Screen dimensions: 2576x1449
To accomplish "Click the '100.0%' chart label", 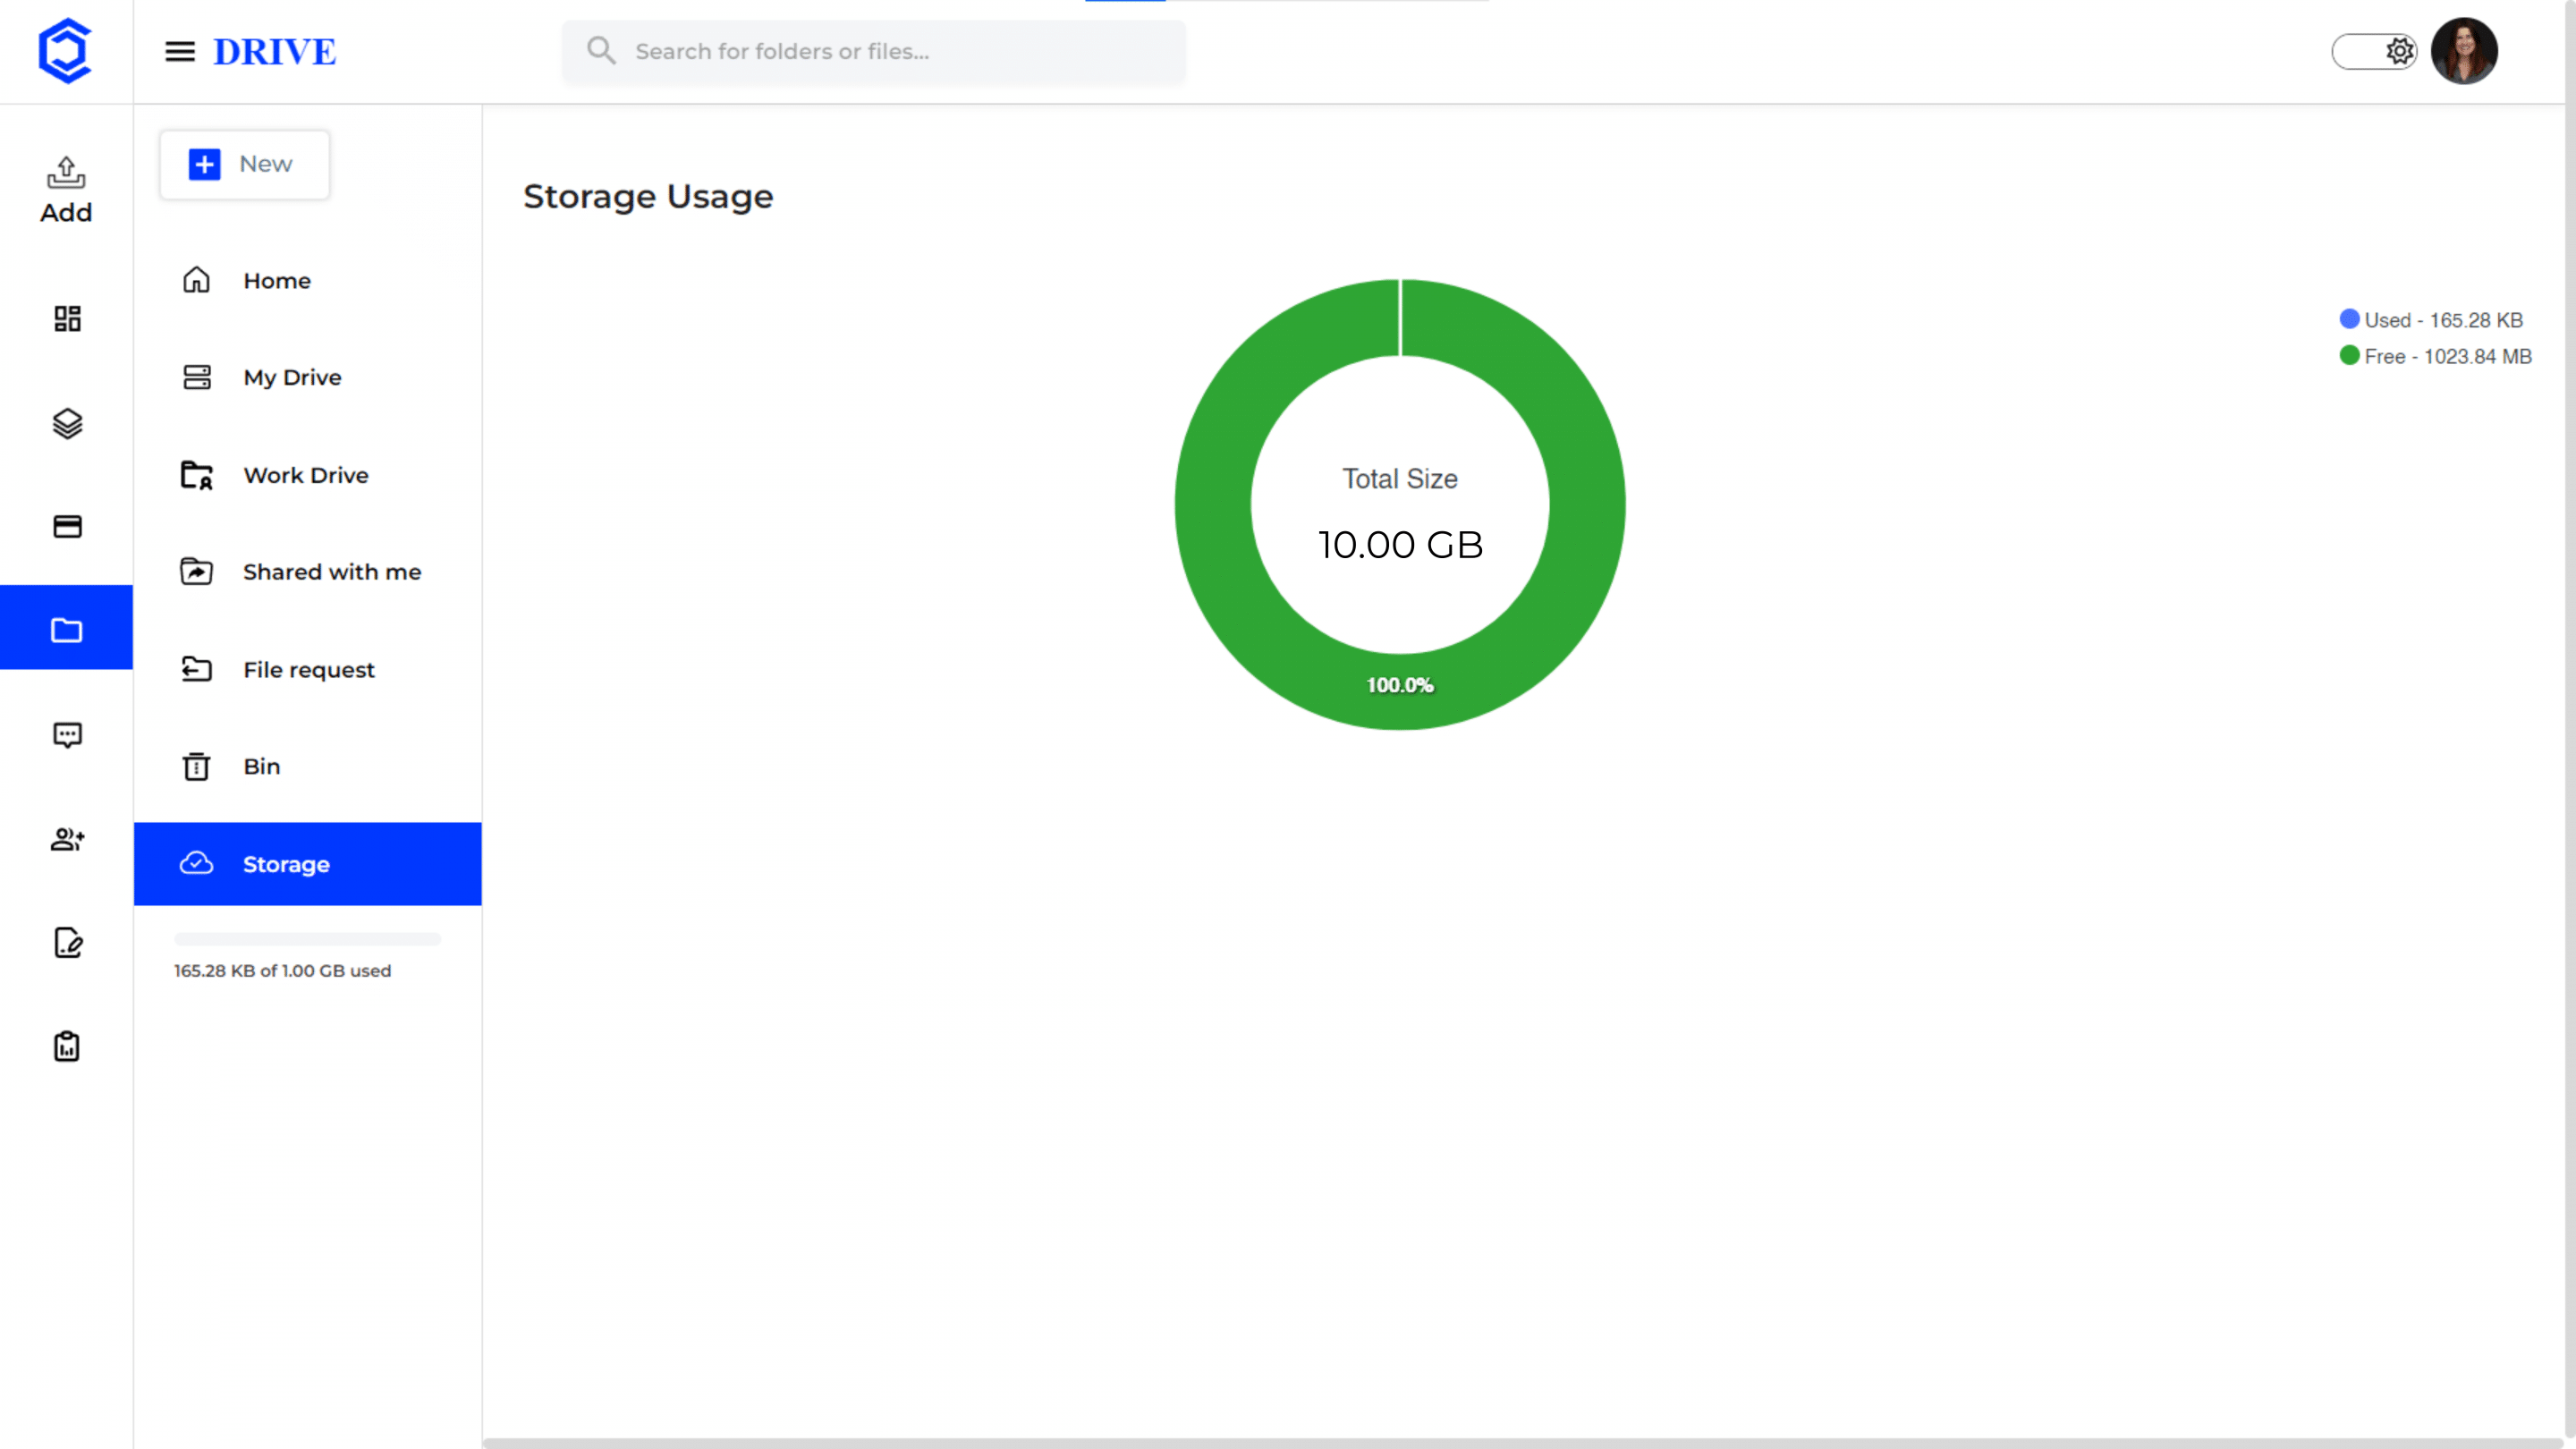I will 1400,685.
